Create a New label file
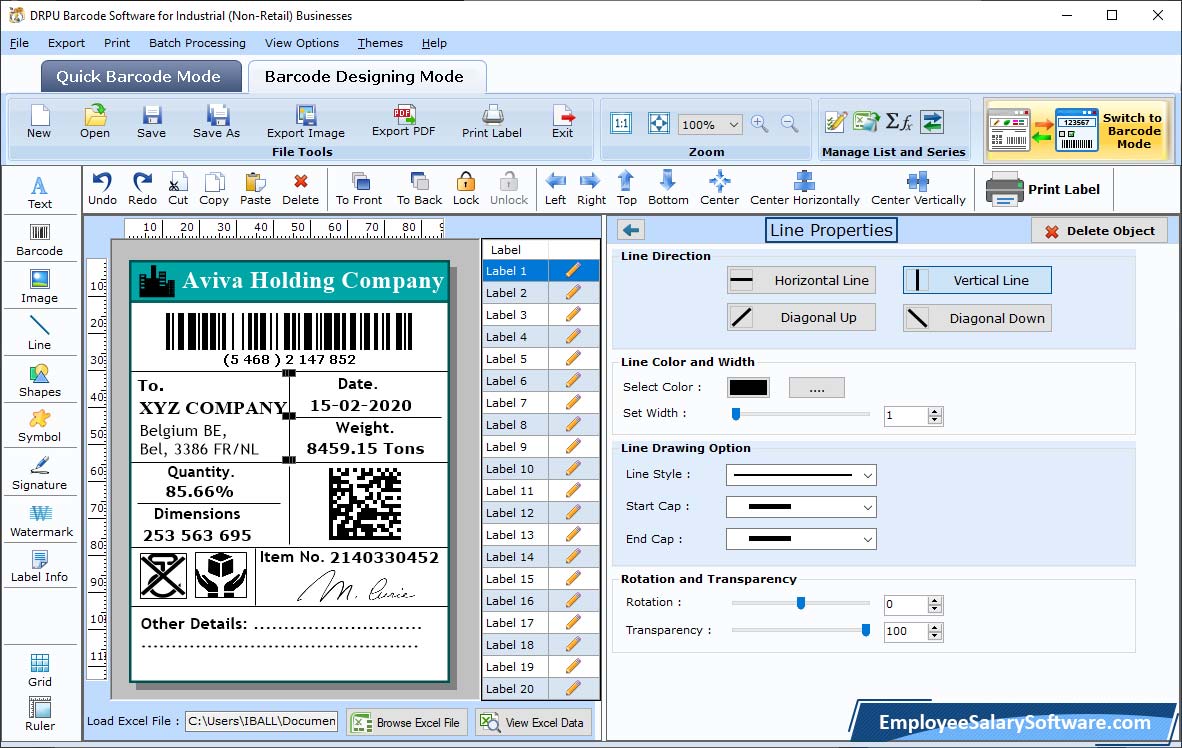The image size is (1182, 748). pyautogui.click(x=39, y=122)
